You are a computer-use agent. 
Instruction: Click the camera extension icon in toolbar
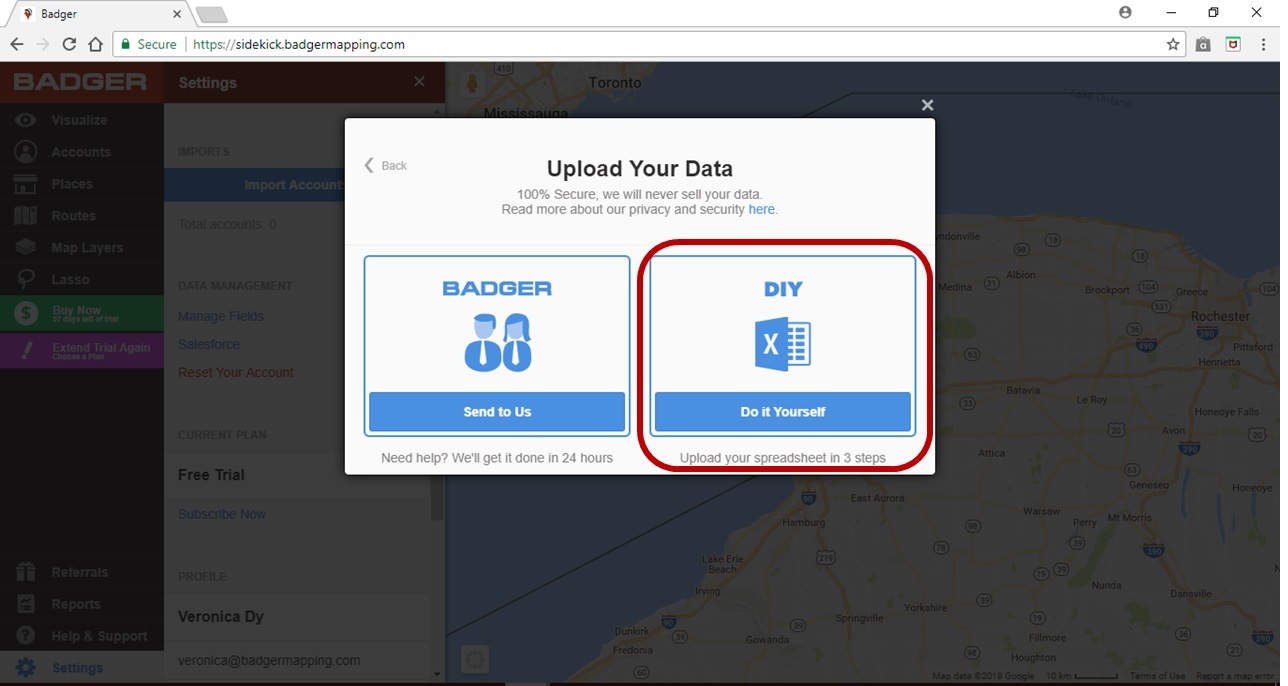[x=1203, y=44]
